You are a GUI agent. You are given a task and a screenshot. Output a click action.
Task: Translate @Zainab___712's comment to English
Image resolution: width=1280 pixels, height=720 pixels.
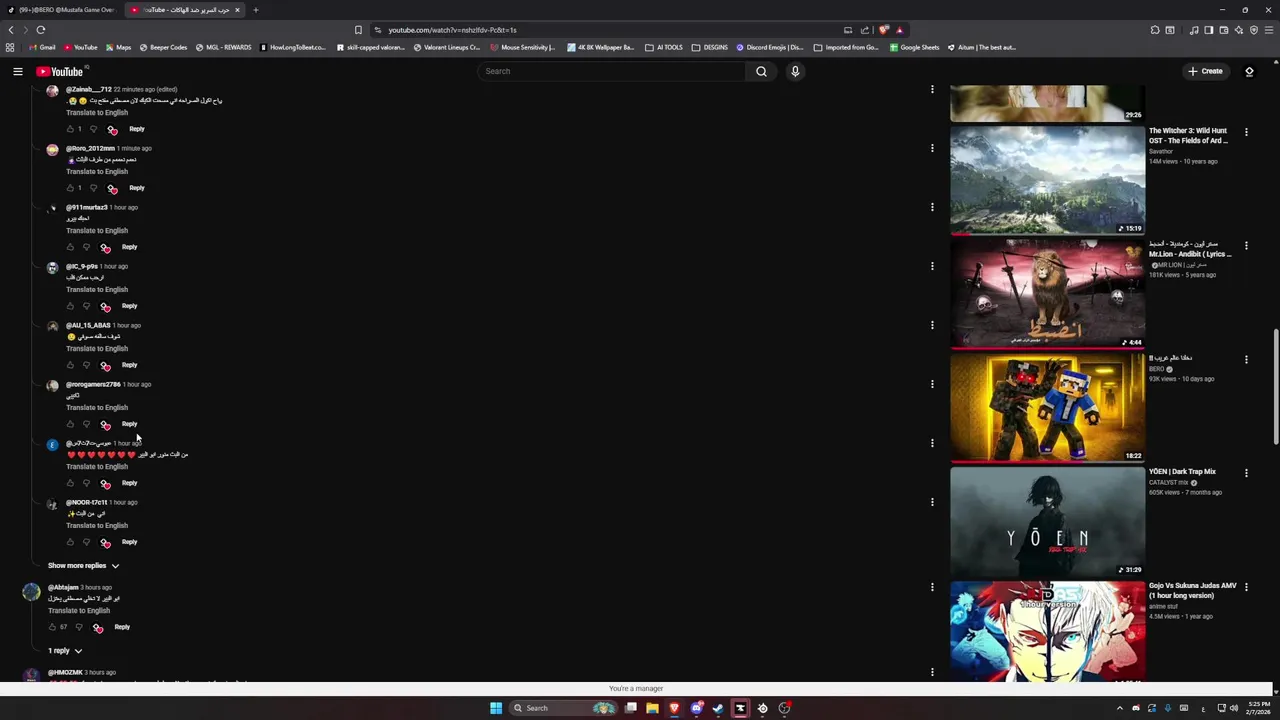97,112
